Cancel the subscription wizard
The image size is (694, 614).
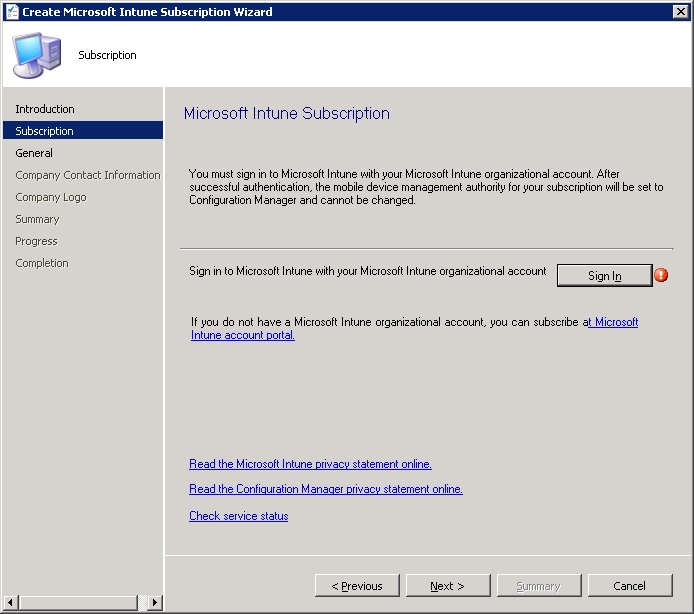tap(629, 586)
